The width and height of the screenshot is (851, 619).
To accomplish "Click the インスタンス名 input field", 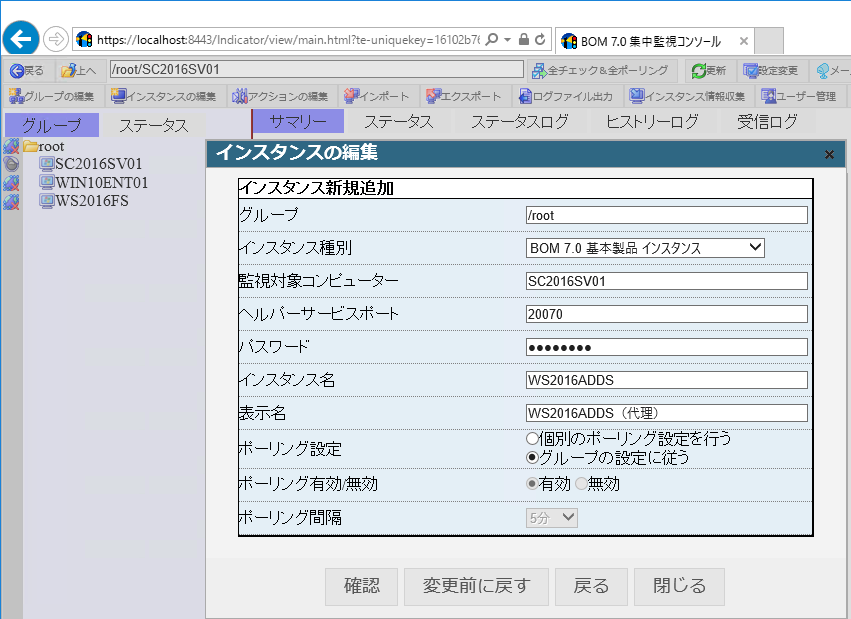I will [x=666, y=380].
